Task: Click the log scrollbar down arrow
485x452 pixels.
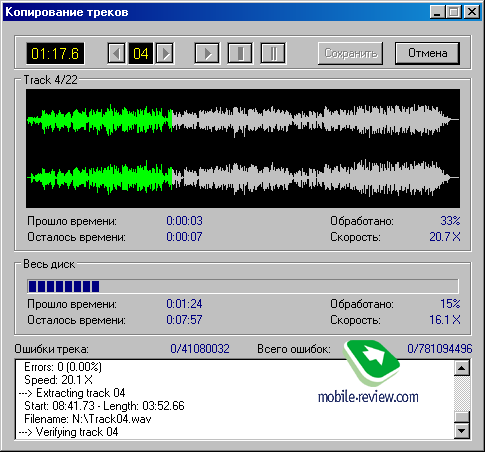Action: [x=462, y=431]
